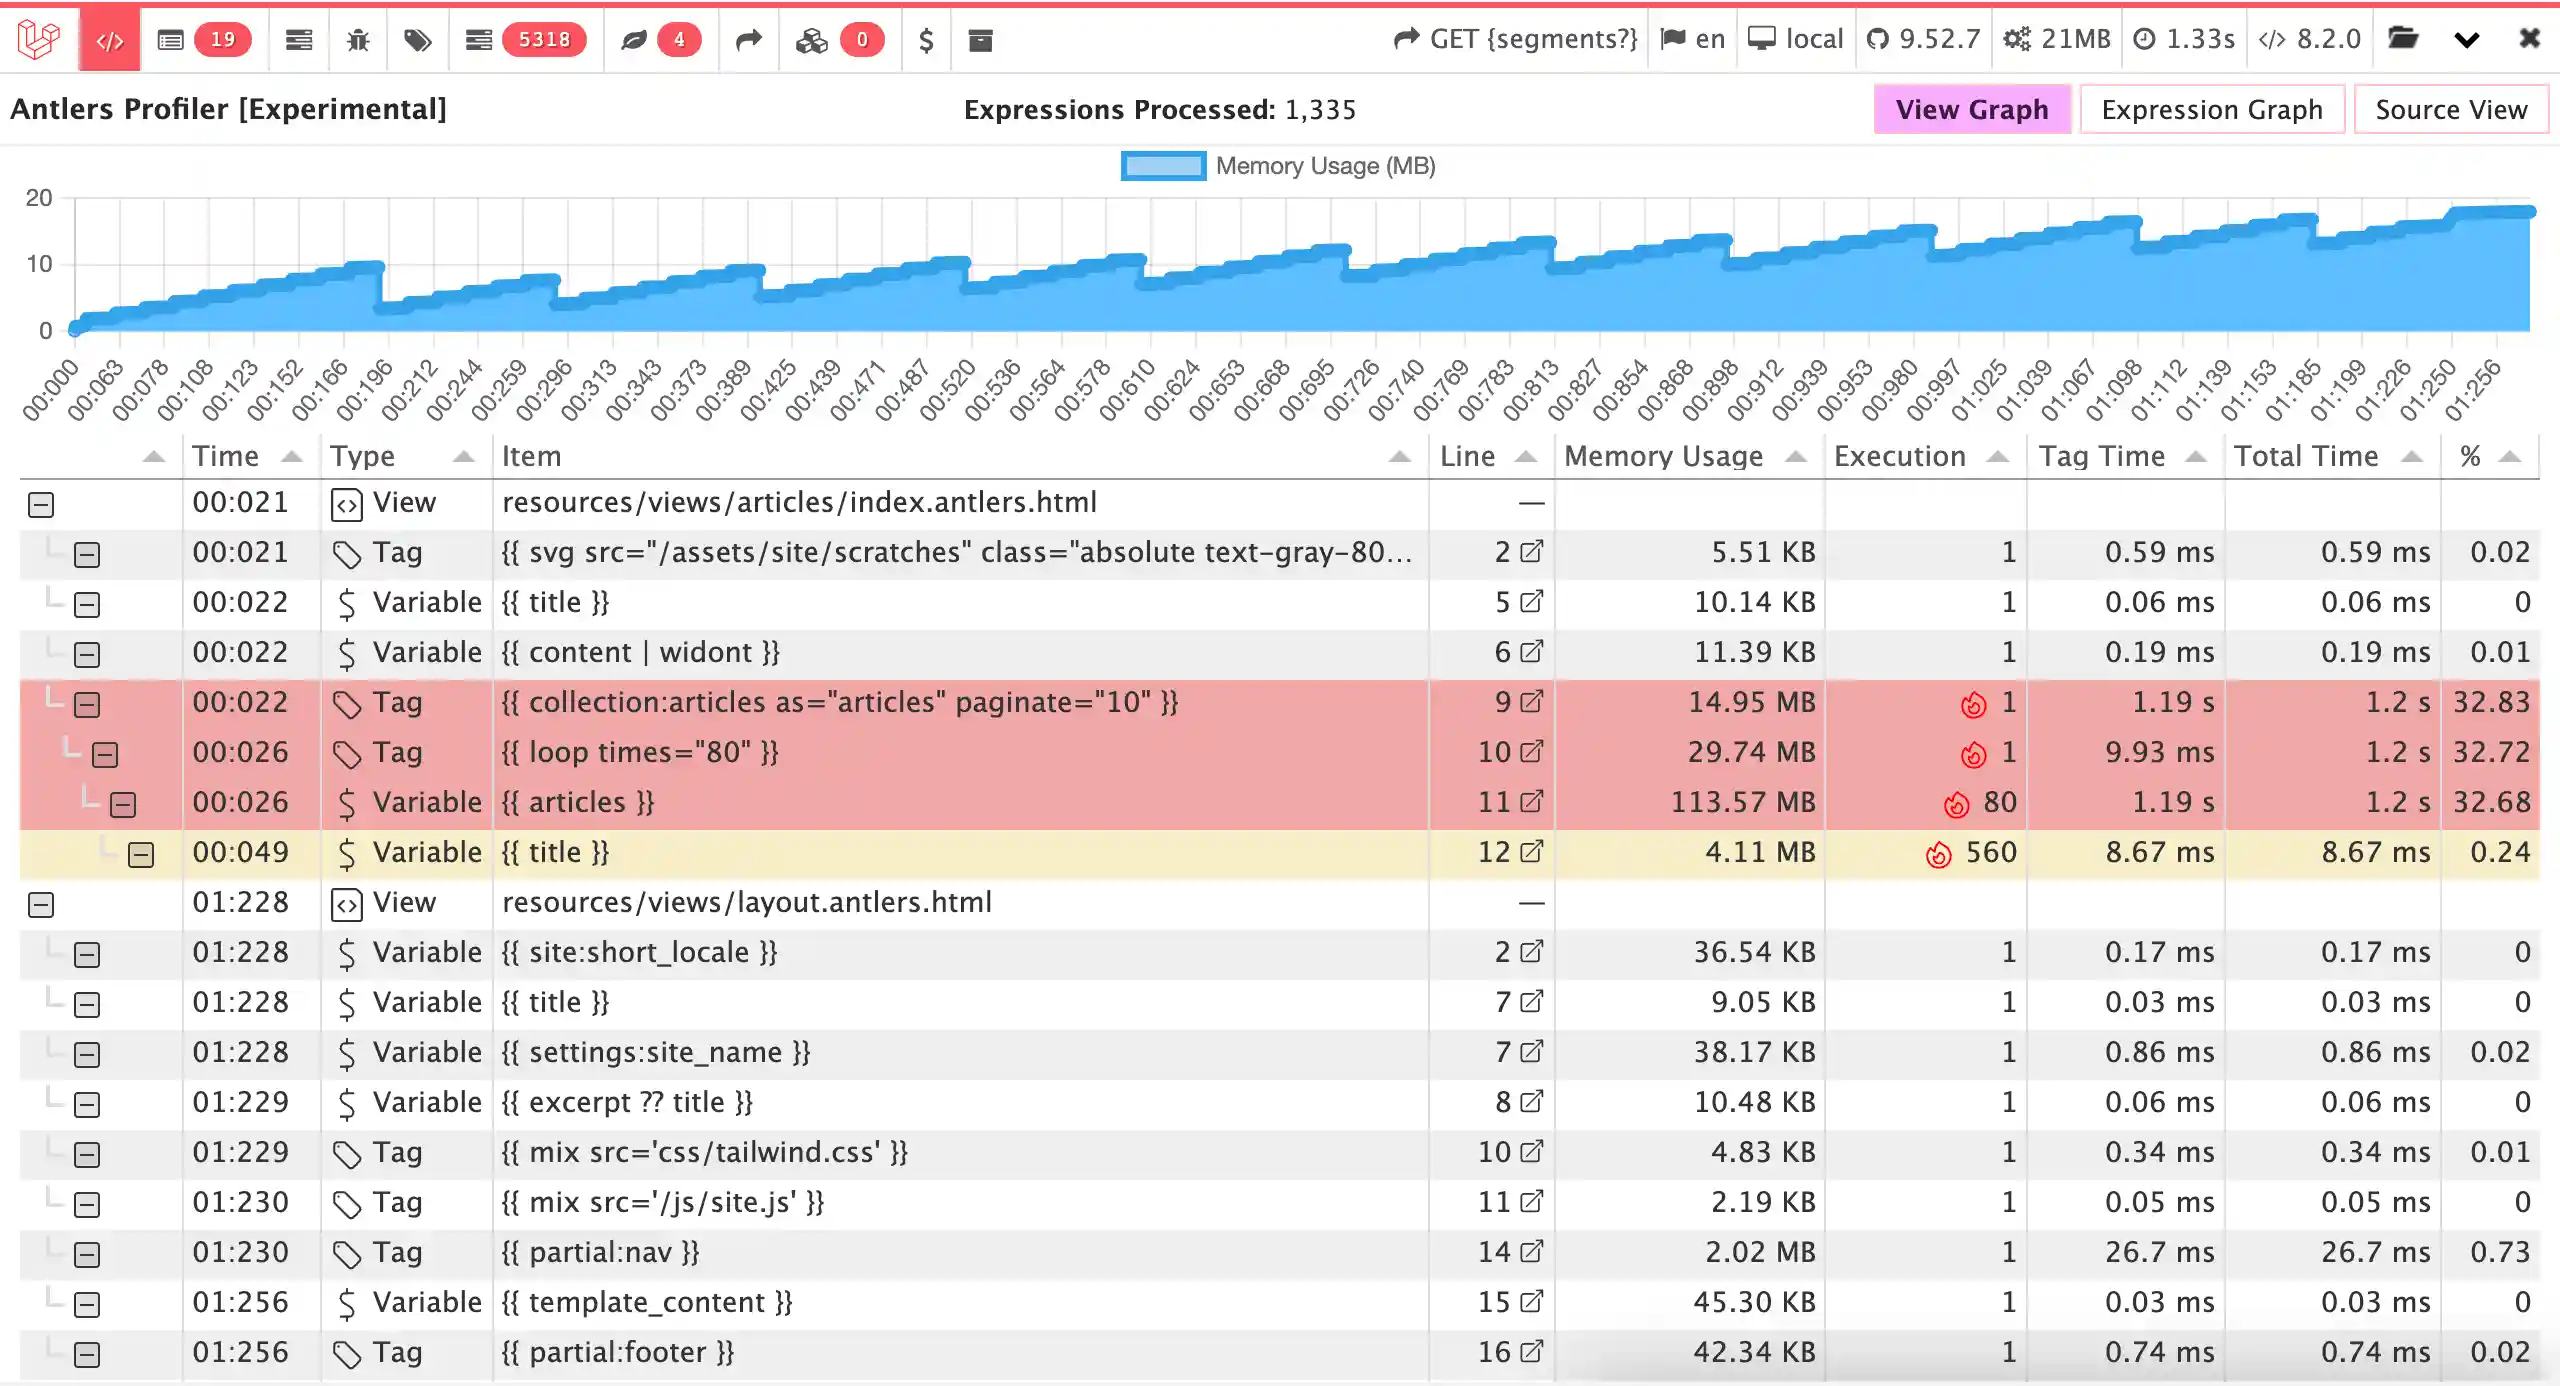Click the dollar sign icon tab

(x=926, y=40)
